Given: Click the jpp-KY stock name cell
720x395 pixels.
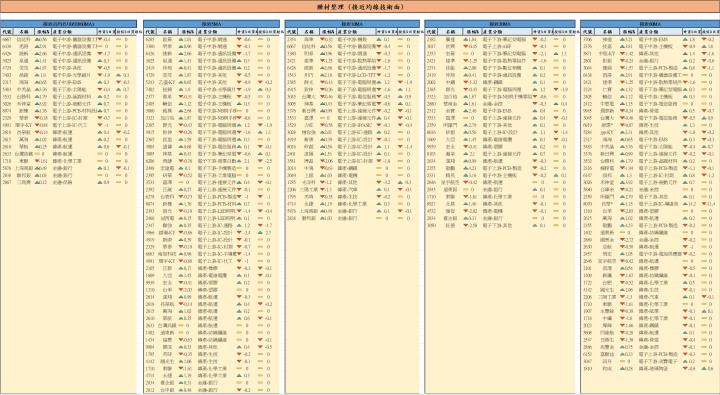Looking at the screenshot, I should click(607, 132).
